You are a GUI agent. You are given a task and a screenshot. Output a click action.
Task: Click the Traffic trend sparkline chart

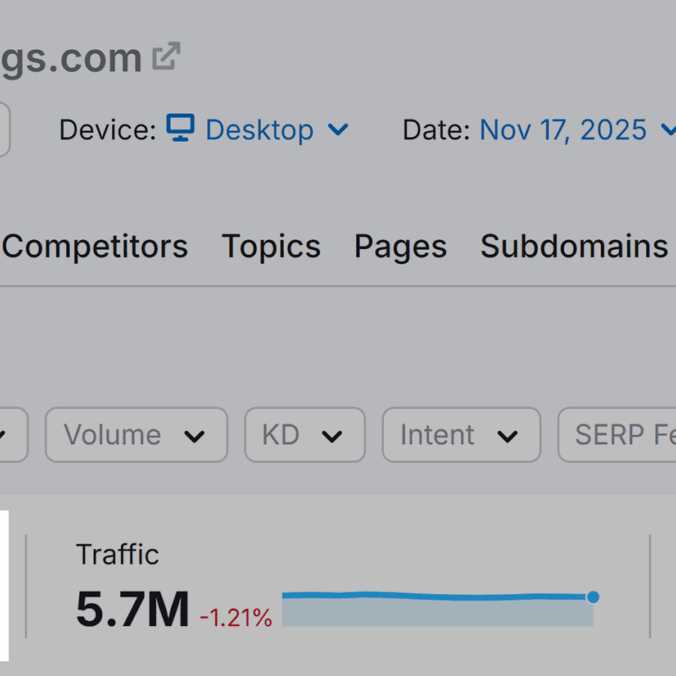pyautogui.click(x=437, y=609)
